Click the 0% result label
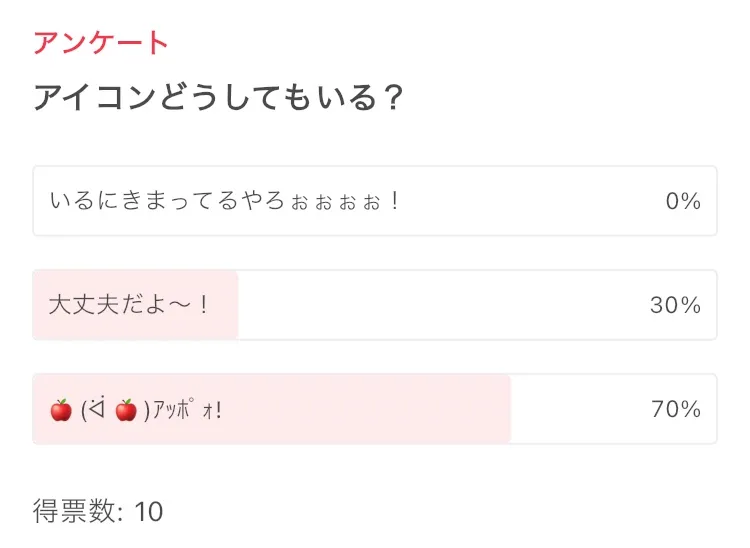The width and height of the screenshot is (750, 548). coord(683,201)
